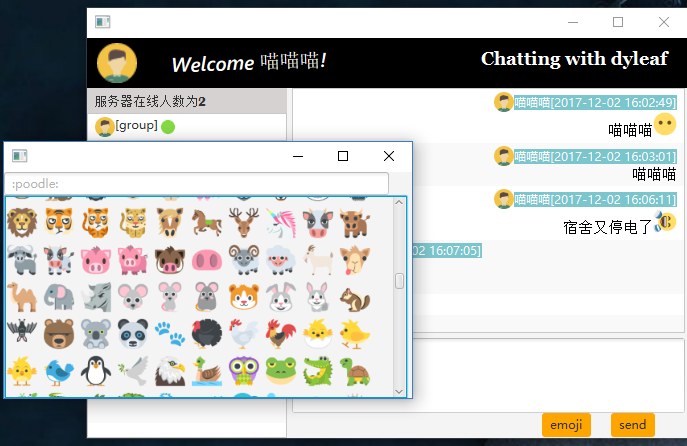Choose the ram with curled horns emoji
Viewport: 687px width, 446px height.
[x=244, y=260]
